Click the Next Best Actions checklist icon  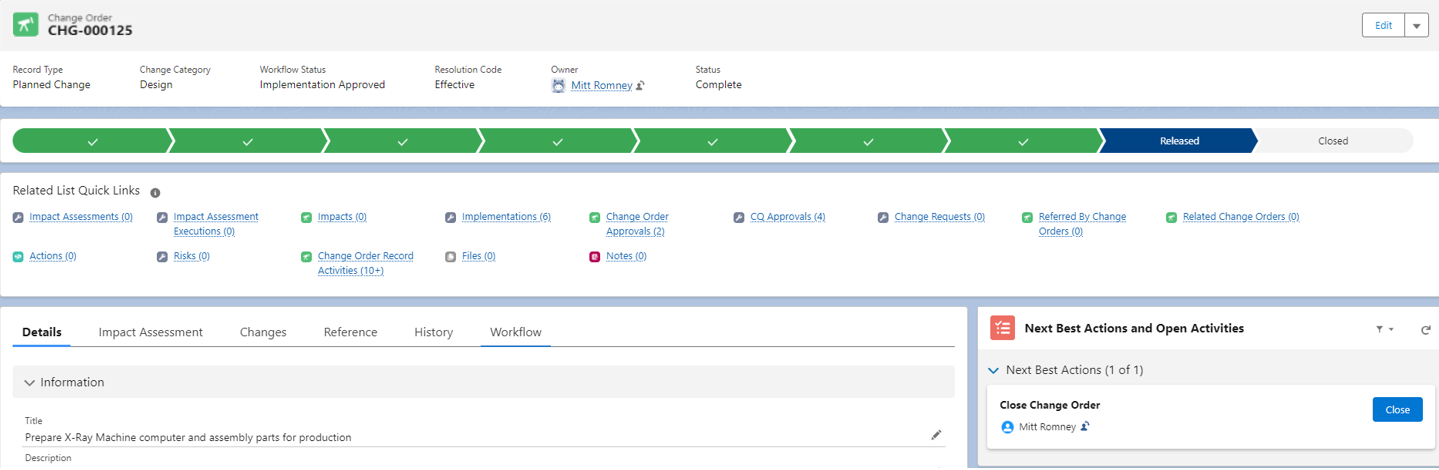click(x=1002, y=328)
